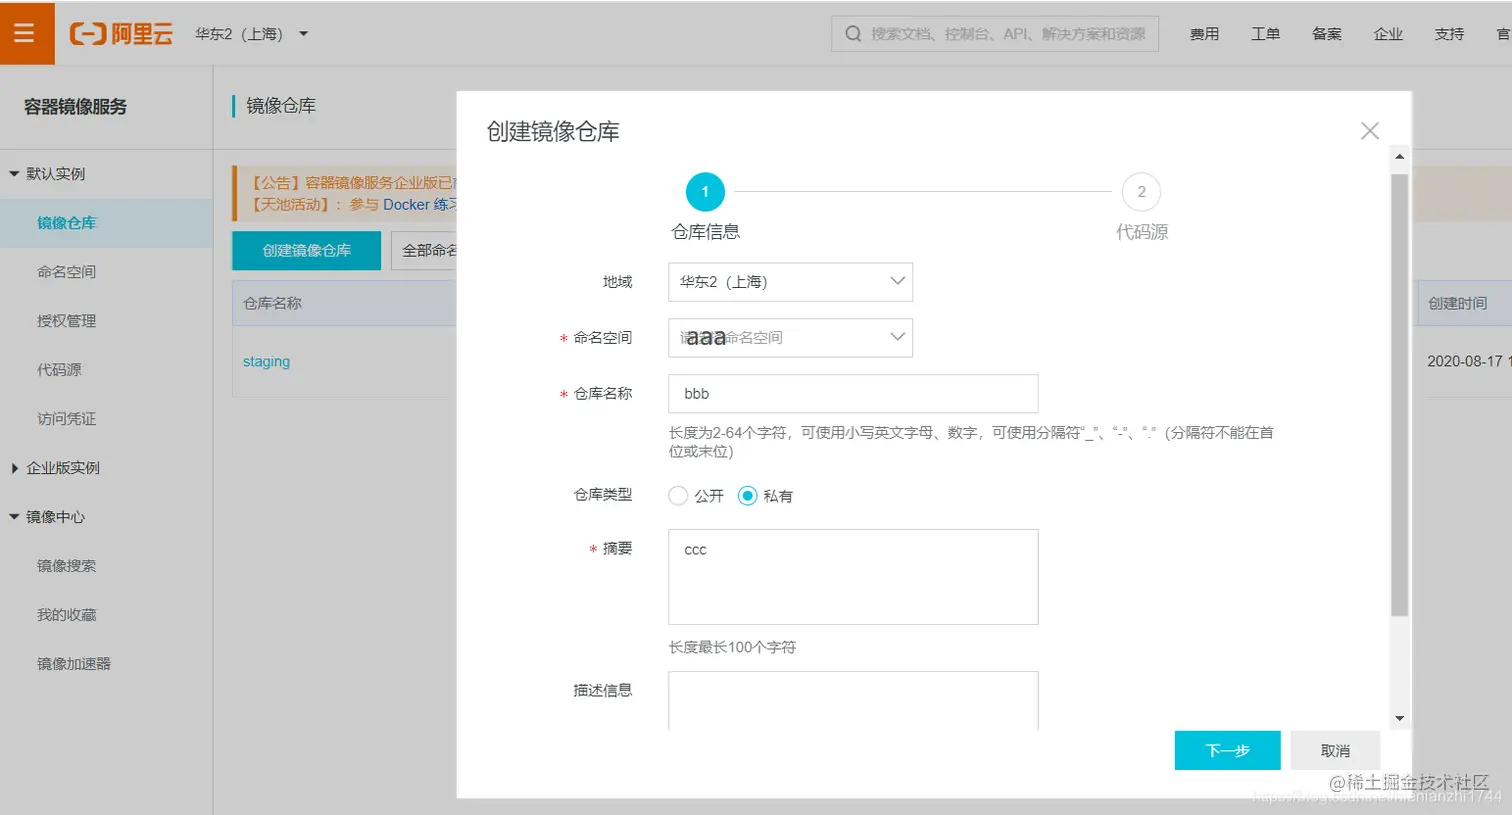Select the 公开 radio button
The image size is (1512, 815).
coord(678,496)
